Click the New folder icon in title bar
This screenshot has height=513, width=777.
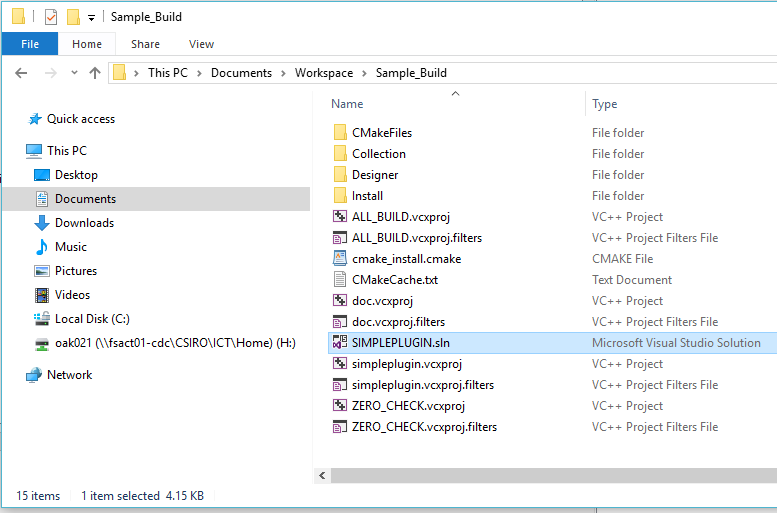pyautogui.click(x=73, y=17)
